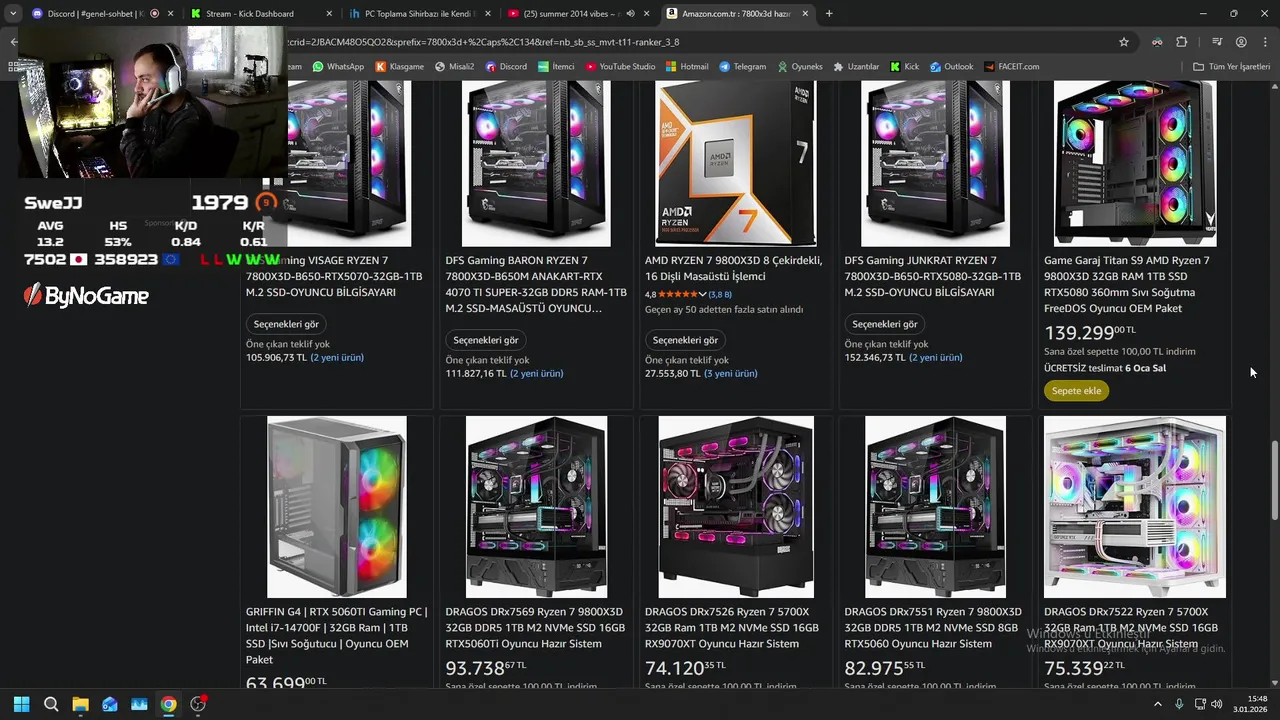
Task: Click Seçenekleri gör for DFS Gaming BARON
Action: point(486,340)
